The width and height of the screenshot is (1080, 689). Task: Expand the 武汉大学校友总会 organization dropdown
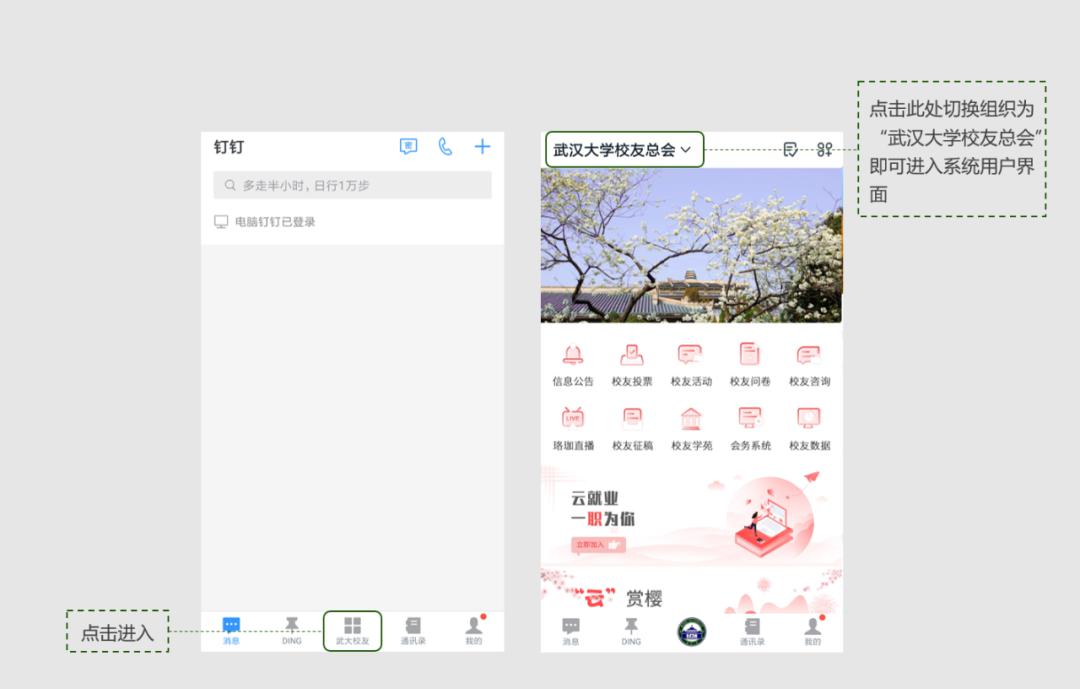coord(622,150)
